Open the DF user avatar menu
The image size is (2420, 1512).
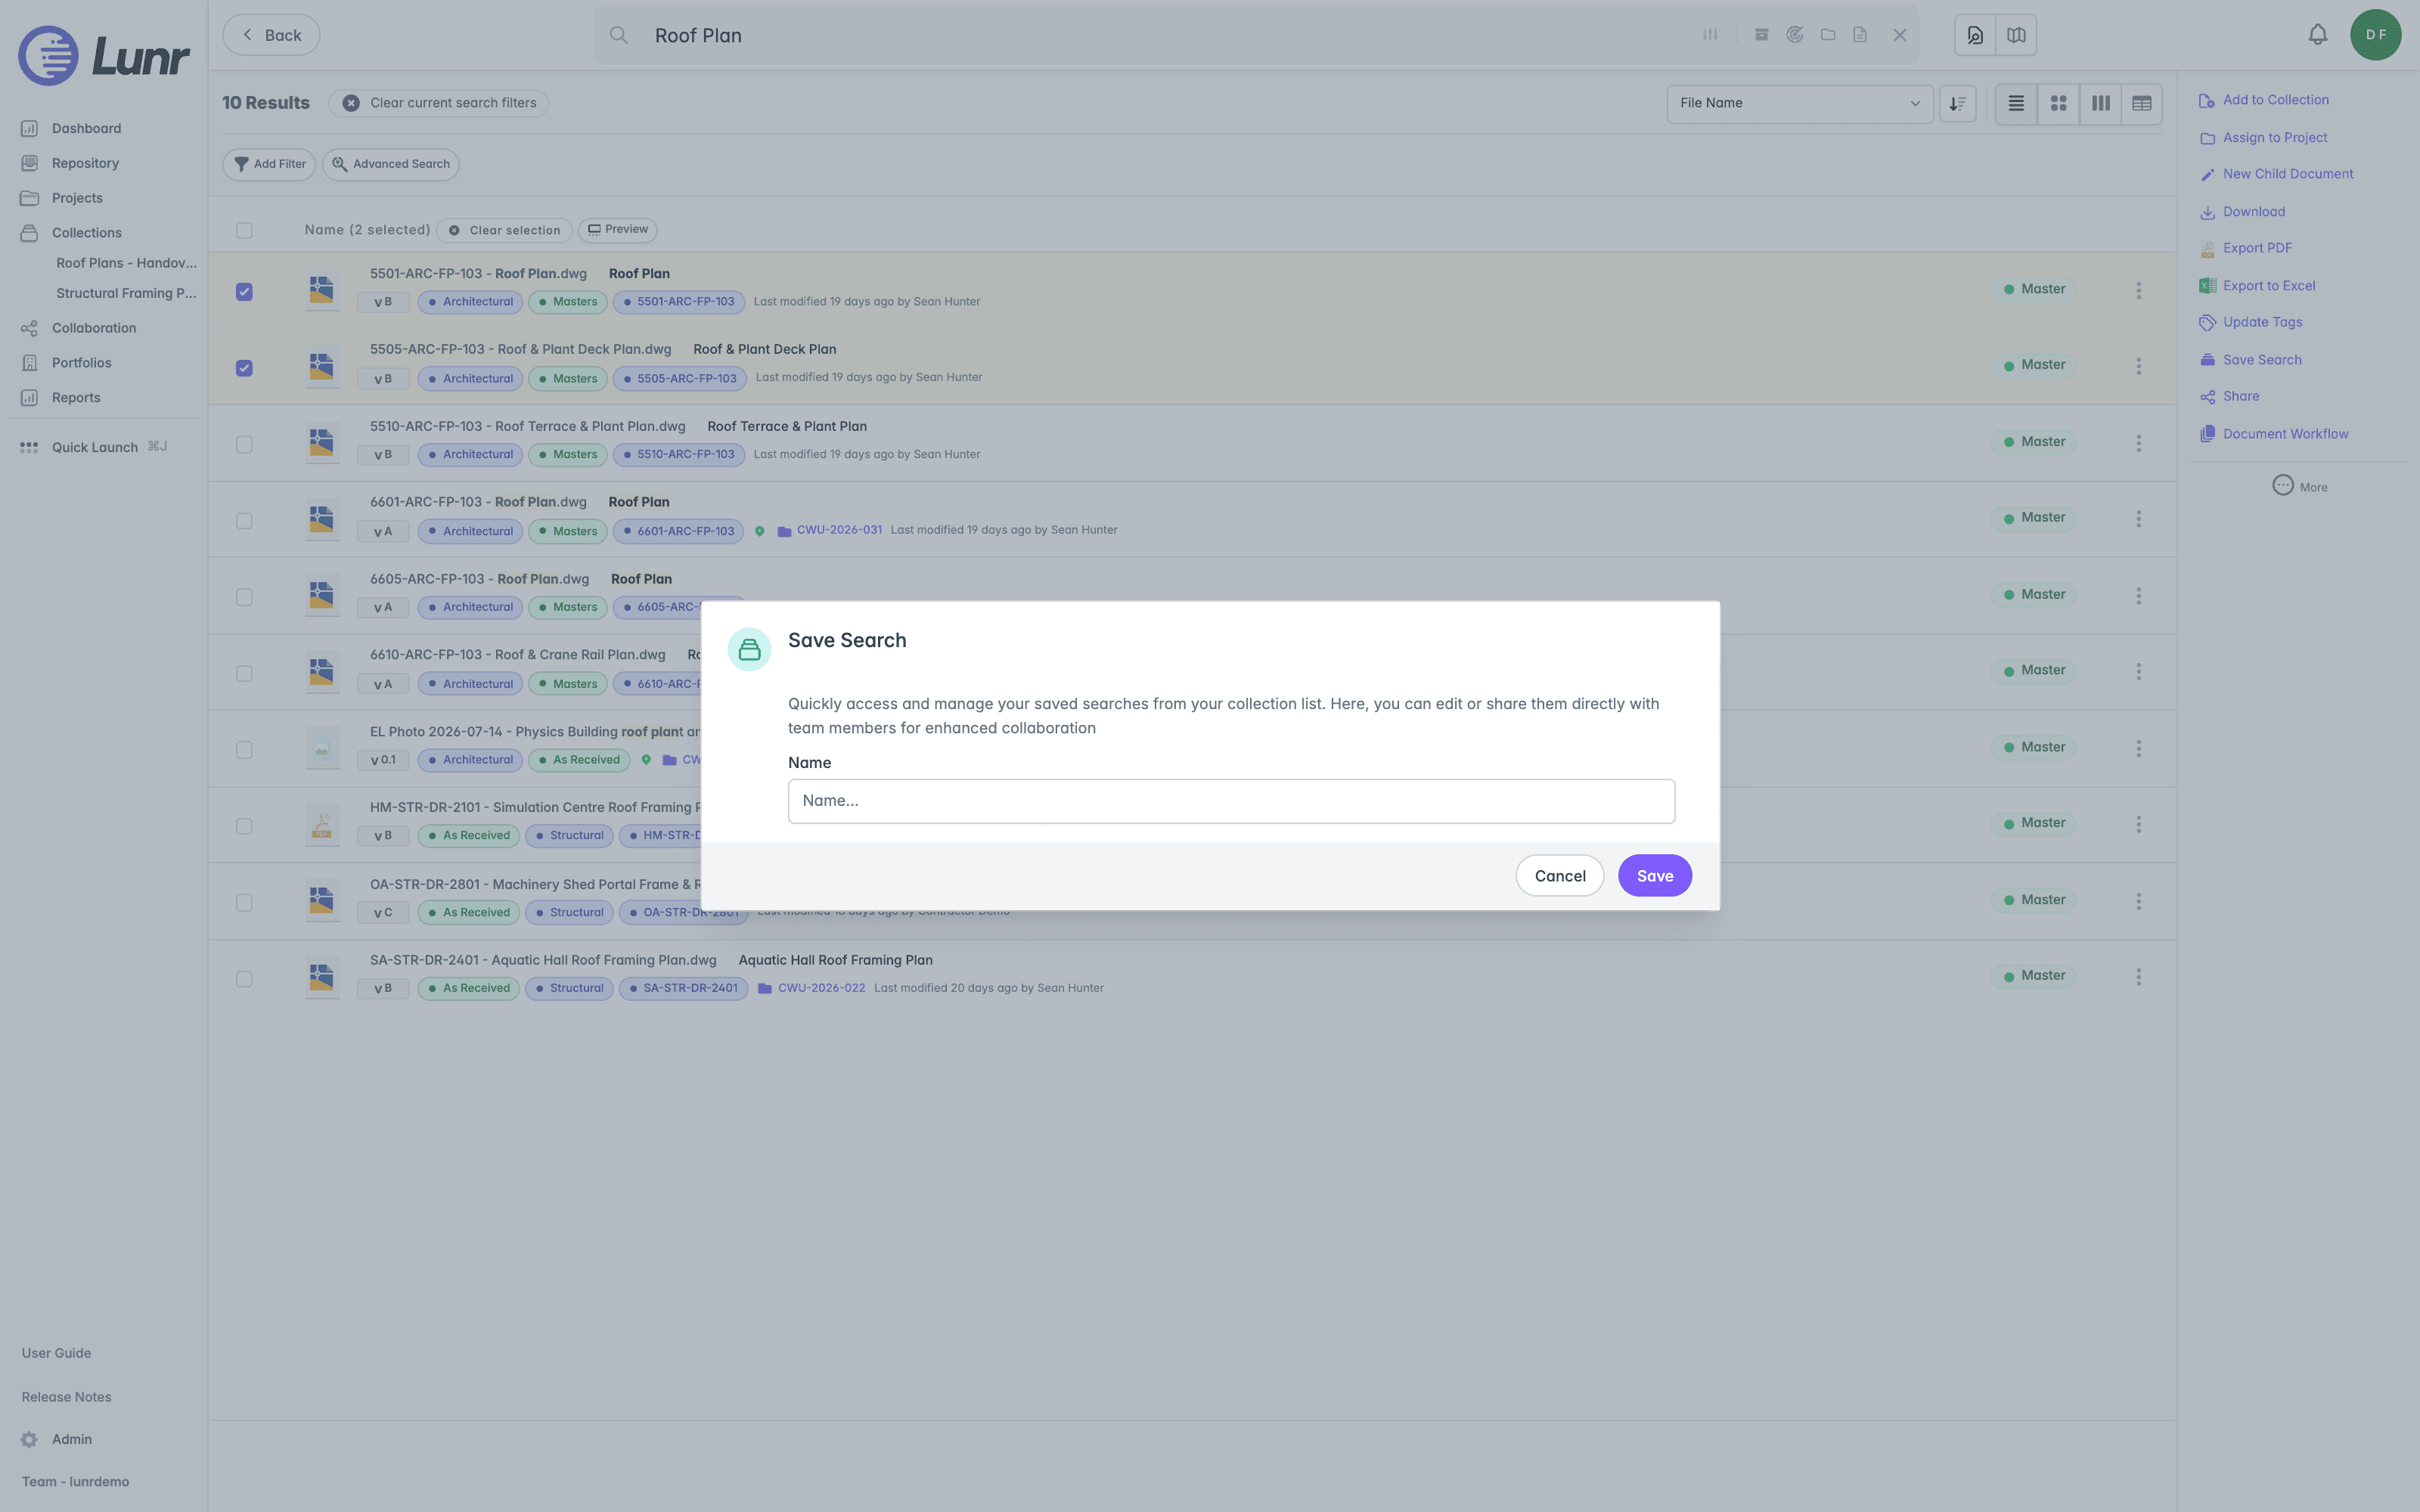[x=2375, y=35]
